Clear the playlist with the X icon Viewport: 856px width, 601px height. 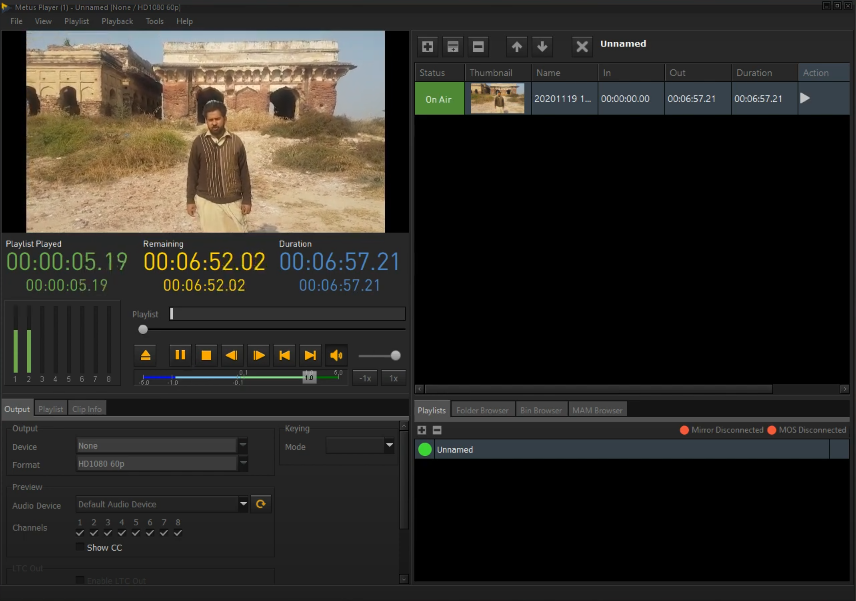tap(582, 46)
